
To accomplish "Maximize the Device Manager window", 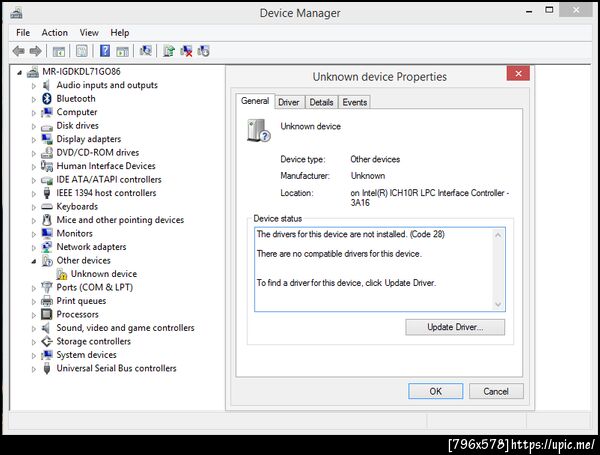I will tap(549, 10).
